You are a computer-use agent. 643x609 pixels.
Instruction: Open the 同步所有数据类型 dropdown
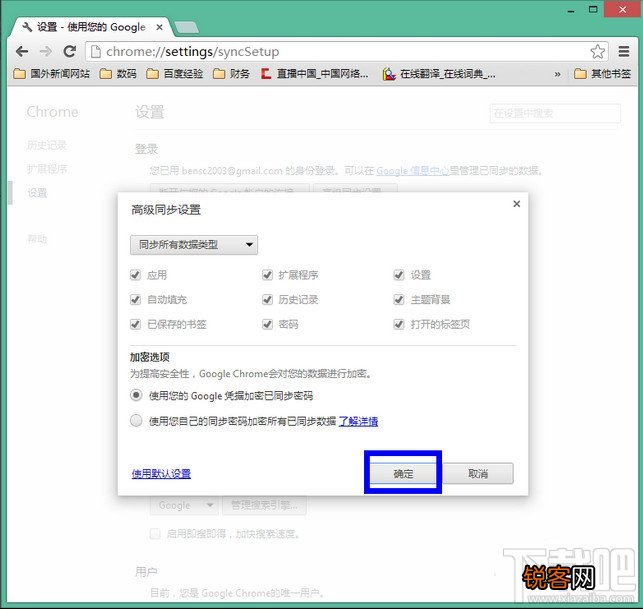tap(194, 245)
